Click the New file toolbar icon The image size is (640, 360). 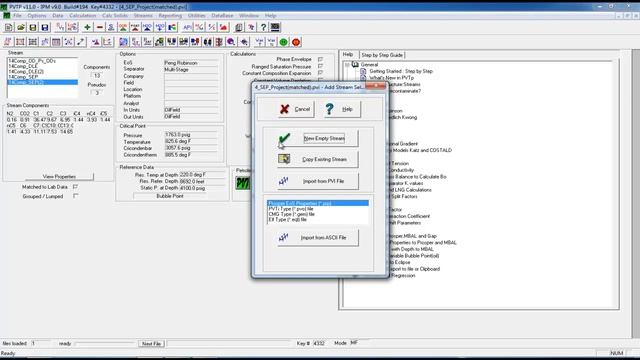pyautogui.click(x=9, y=27)
